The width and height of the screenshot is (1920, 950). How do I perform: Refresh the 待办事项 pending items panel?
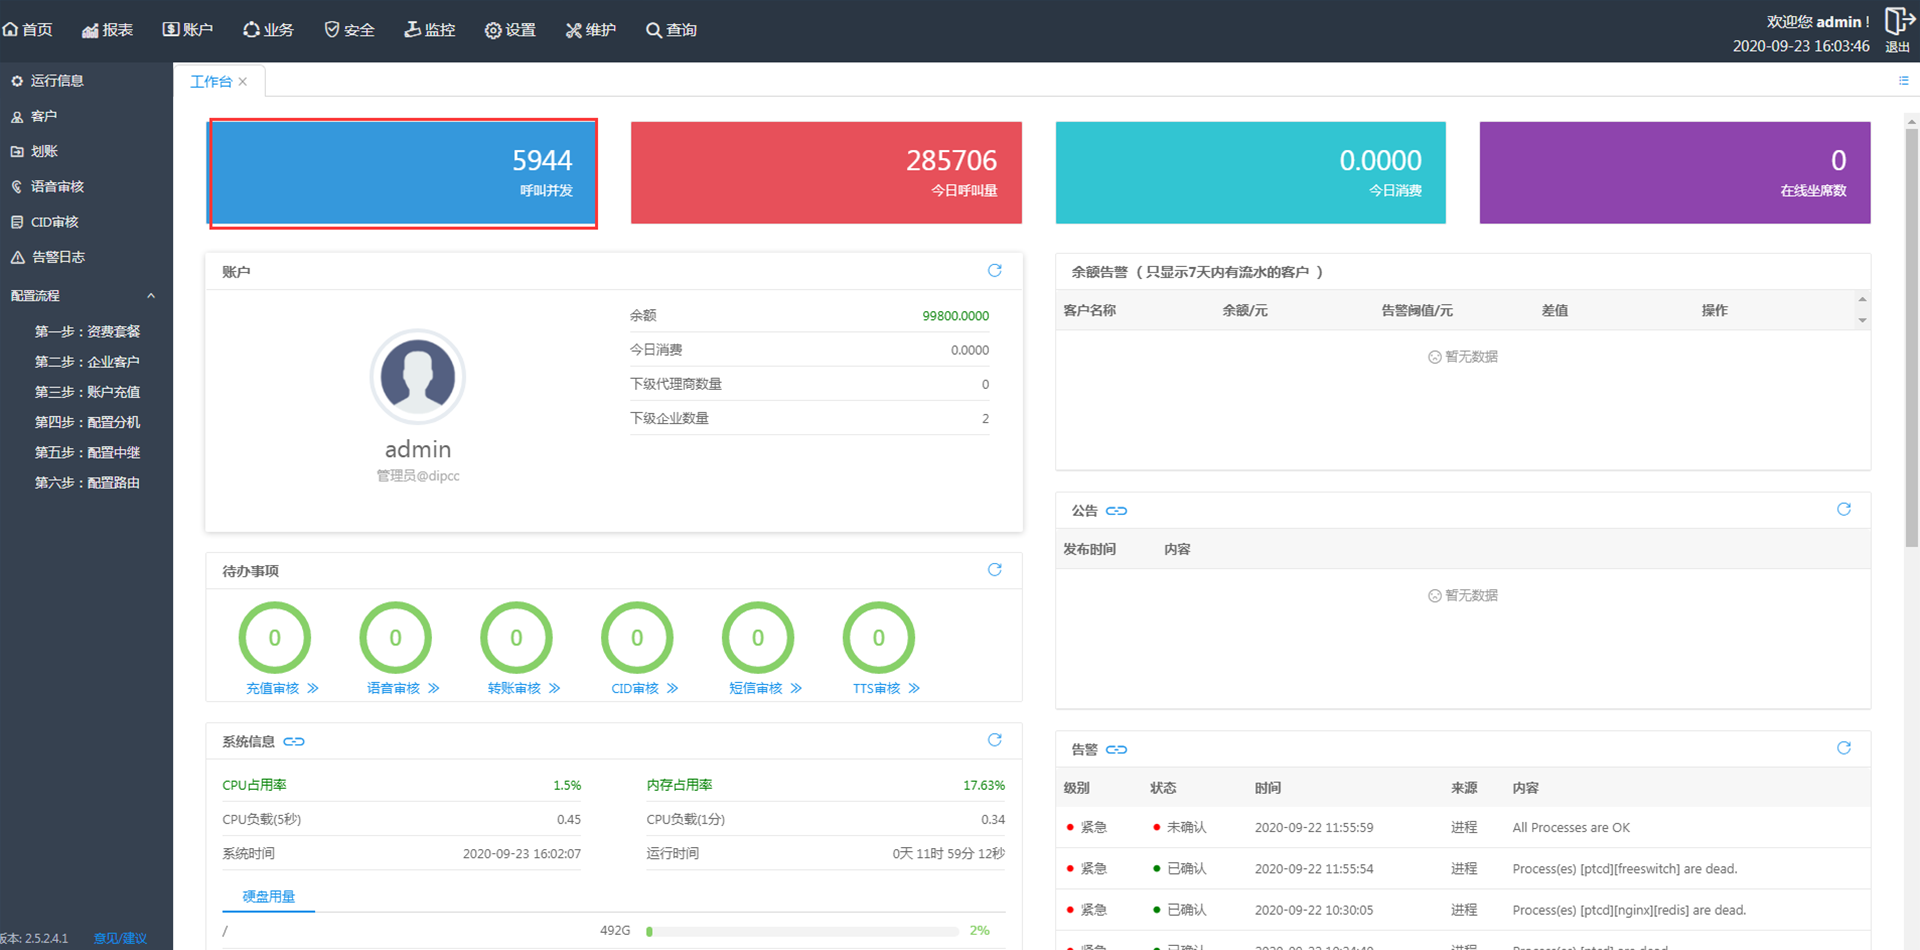tap(994, 570)
